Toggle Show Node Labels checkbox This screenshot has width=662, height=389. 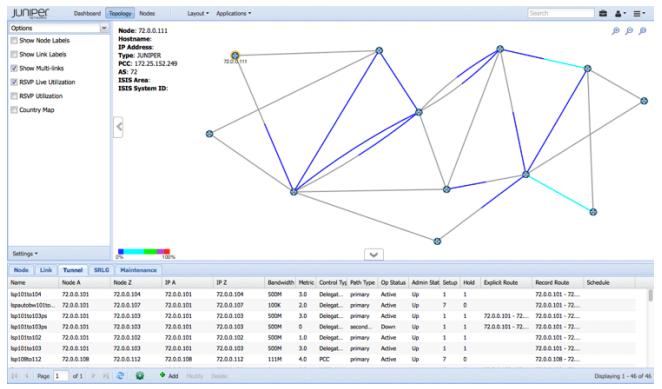point(14,41)
